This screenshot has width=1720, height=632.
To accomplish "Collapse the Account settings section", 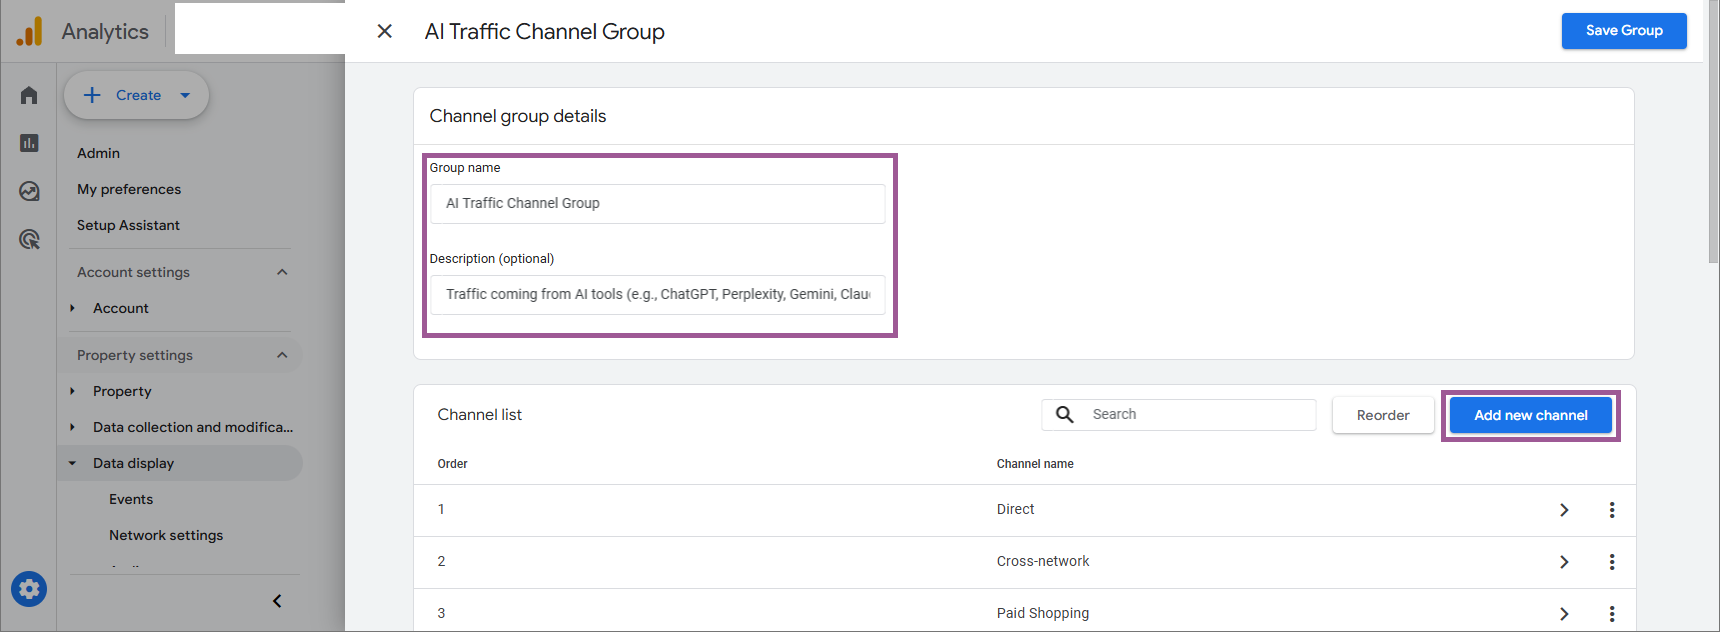I will [282, 272].
